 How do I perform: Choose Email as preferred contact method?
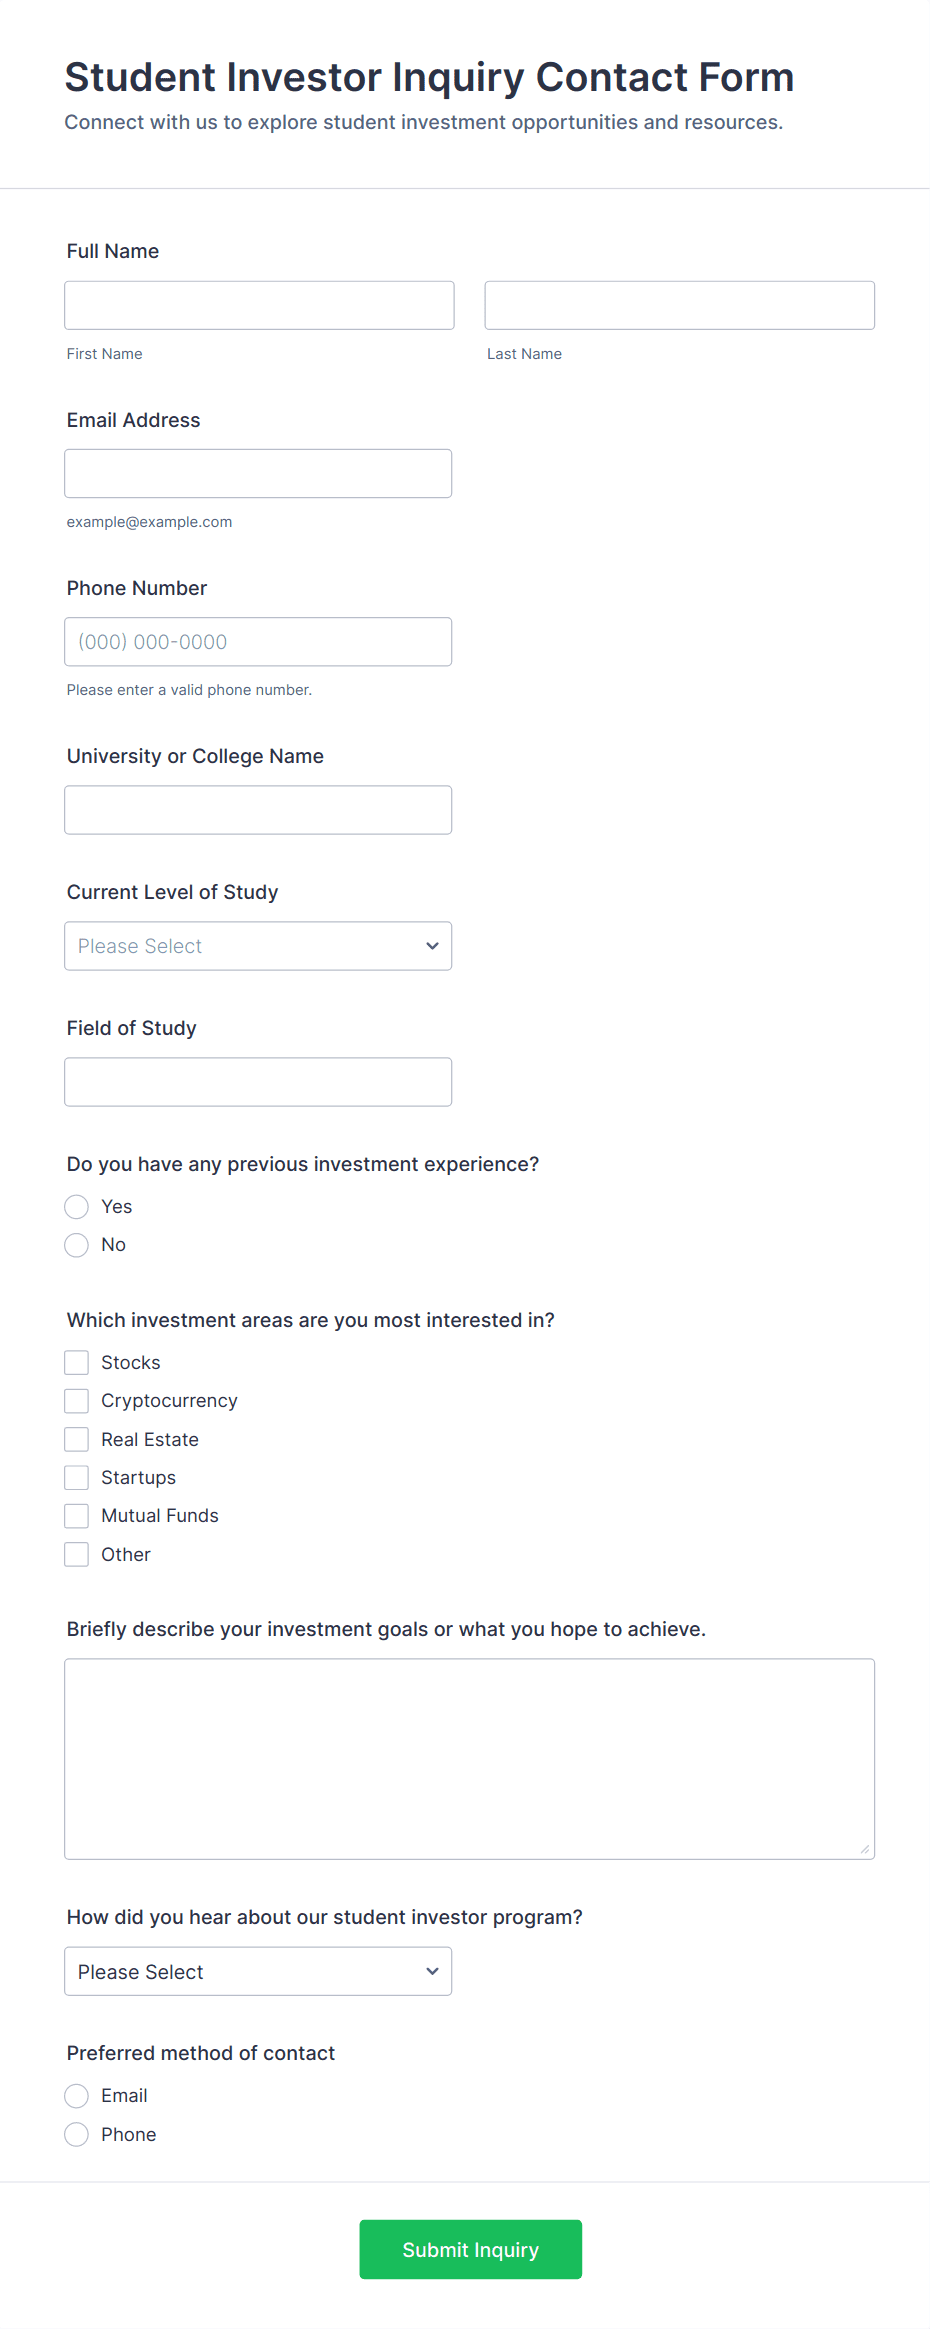coord(77,2096)
